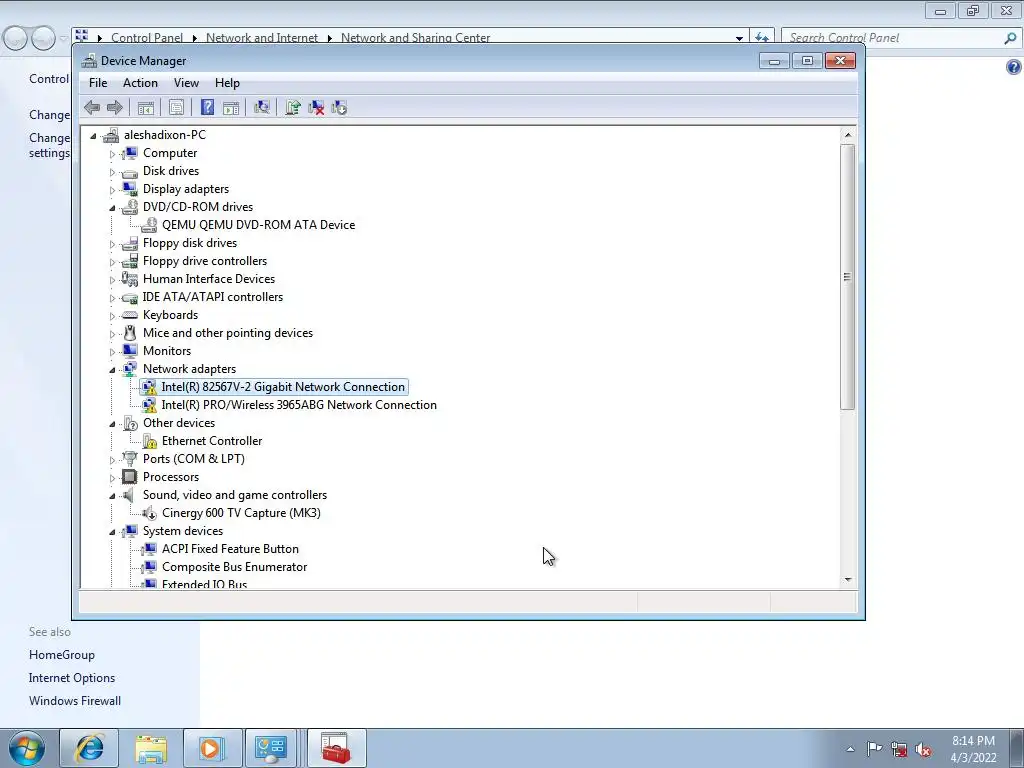Select Intel(R) 82567V-2 Gigabit Network Connection
Viewport: 1024px width, 768px height.
(x=283, y=387)
